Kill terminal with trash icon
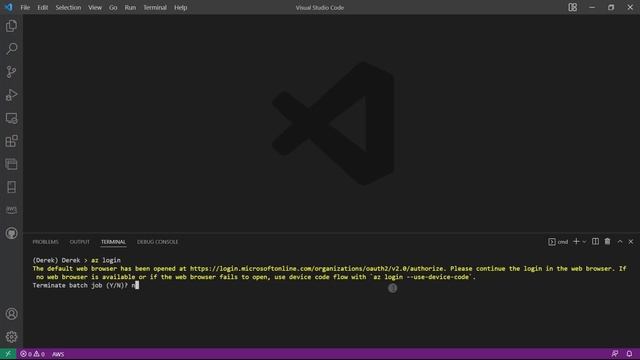The height and width of the screenshot is (360, 640). pos(607,242)
